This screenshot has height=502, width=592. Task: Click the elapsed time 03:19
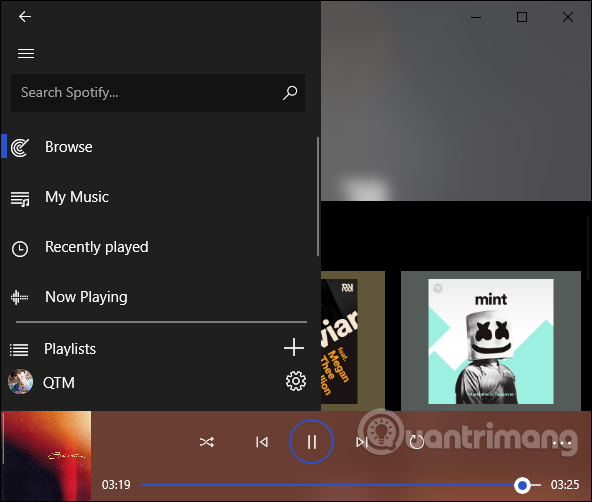(116, 485)
